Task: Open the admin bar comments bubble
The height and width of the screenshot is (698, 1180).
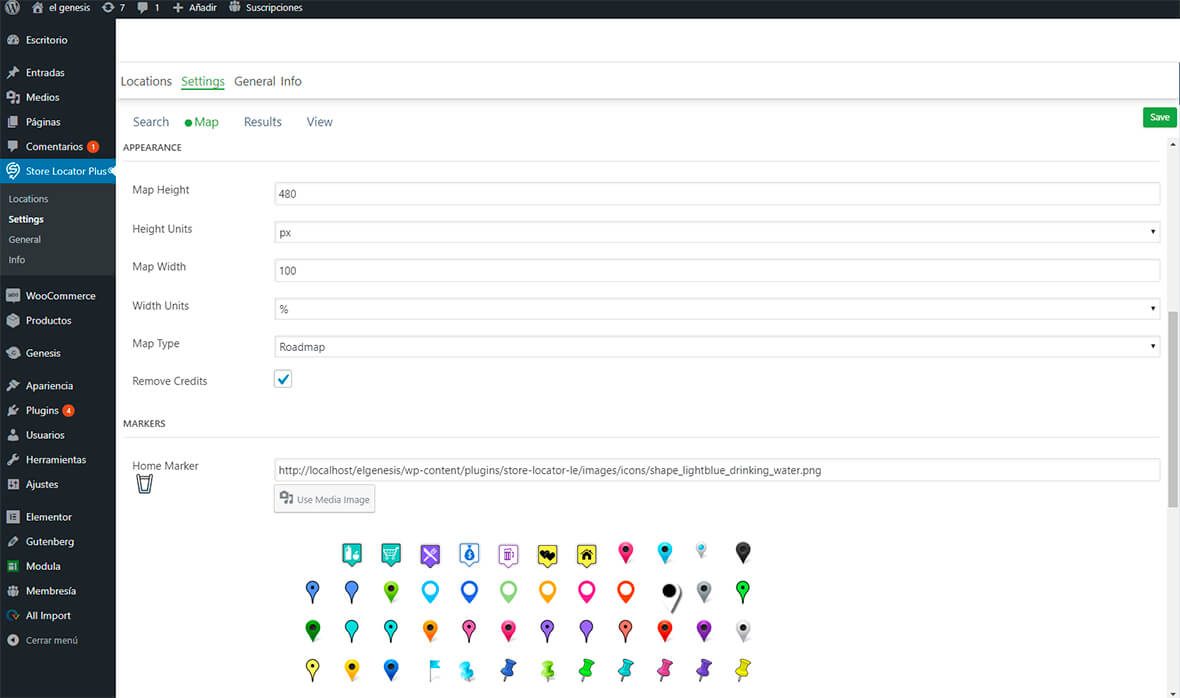Action: 148,8
